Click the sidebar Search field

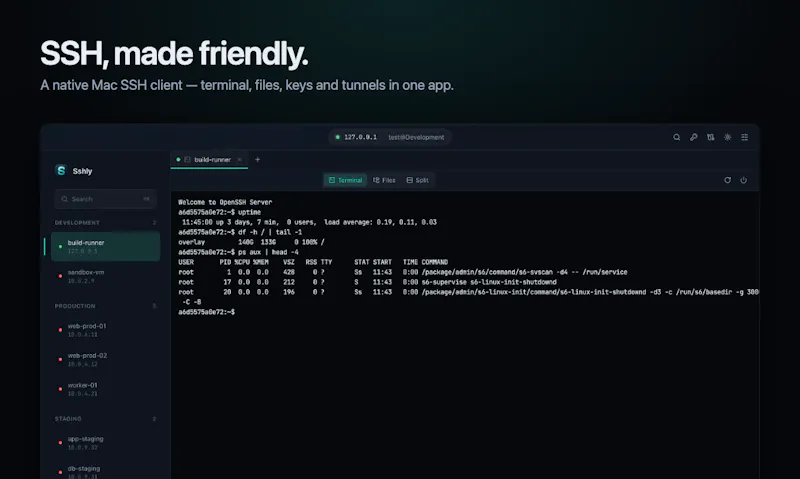point(105,199)
